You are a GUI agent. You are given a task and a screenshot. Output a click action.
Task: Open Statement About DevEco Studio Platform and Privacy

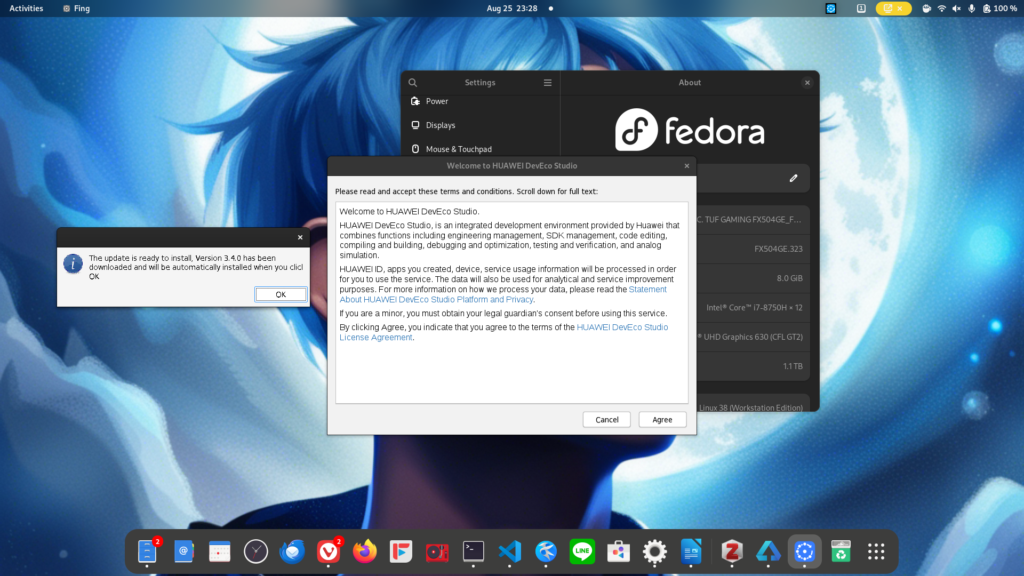[436, 299]
